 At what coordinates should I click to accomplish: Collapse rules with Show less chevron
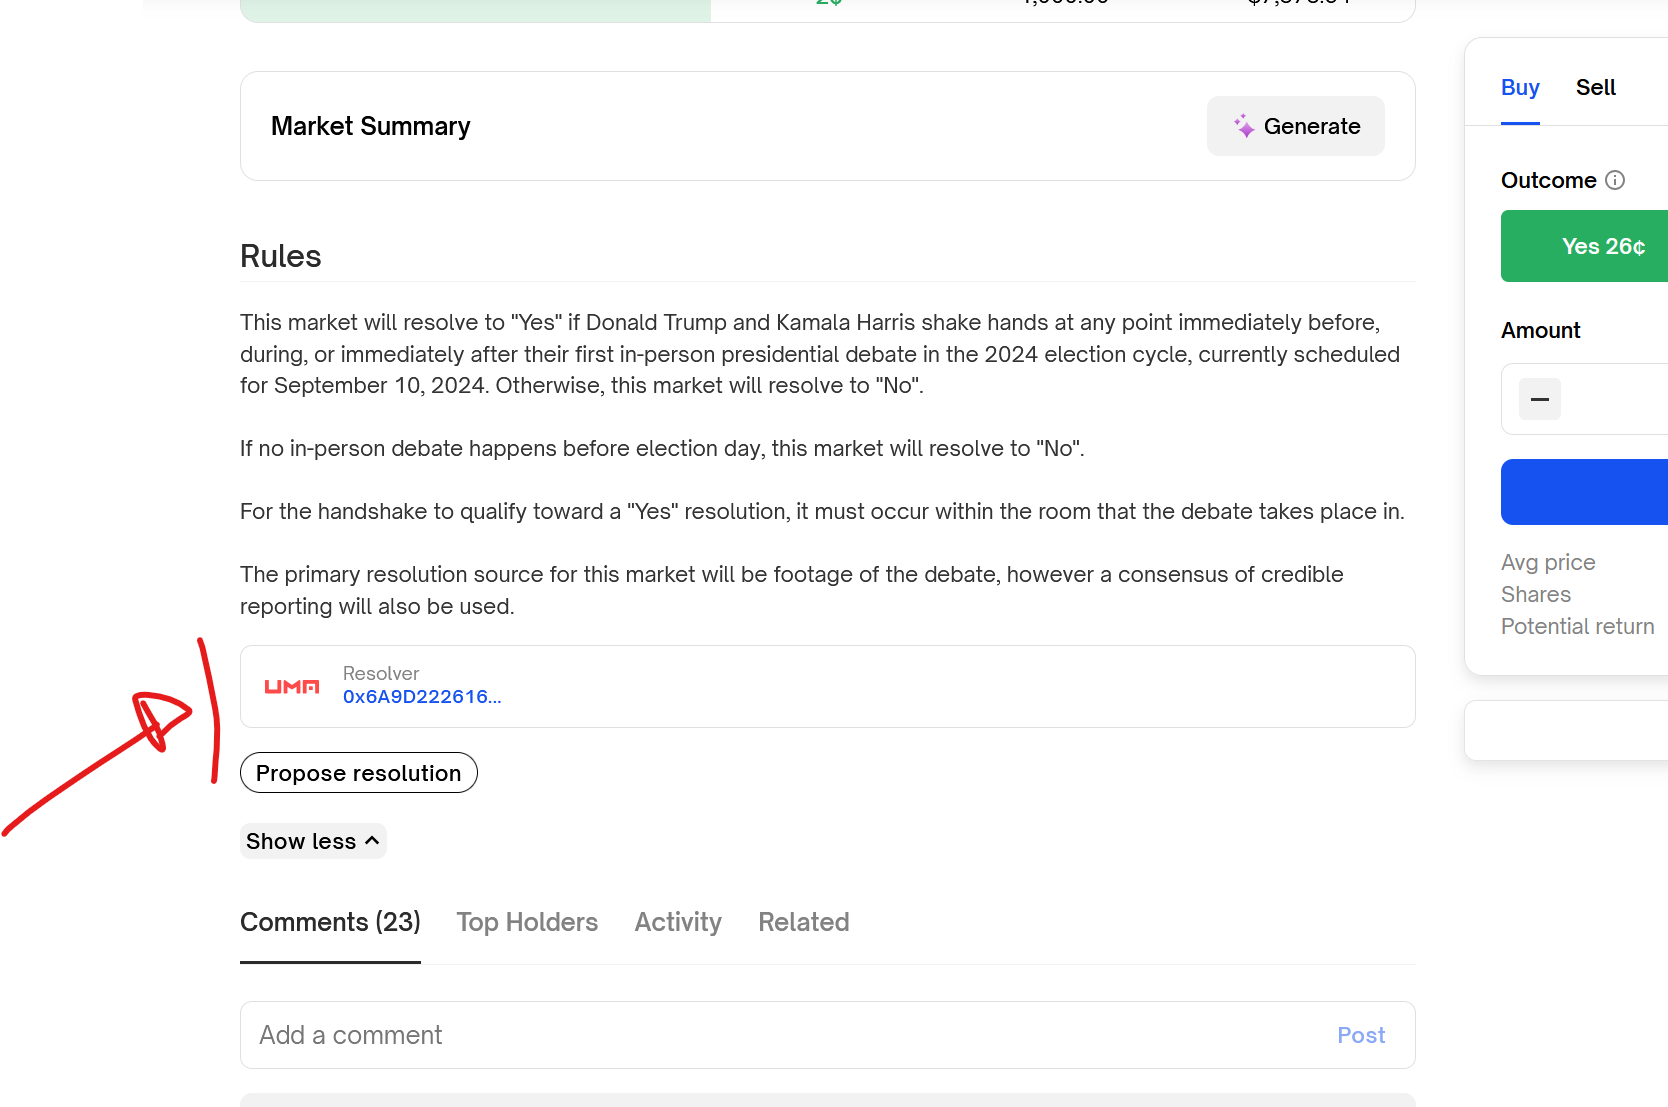pyautogui.click(x=372, y=841)
